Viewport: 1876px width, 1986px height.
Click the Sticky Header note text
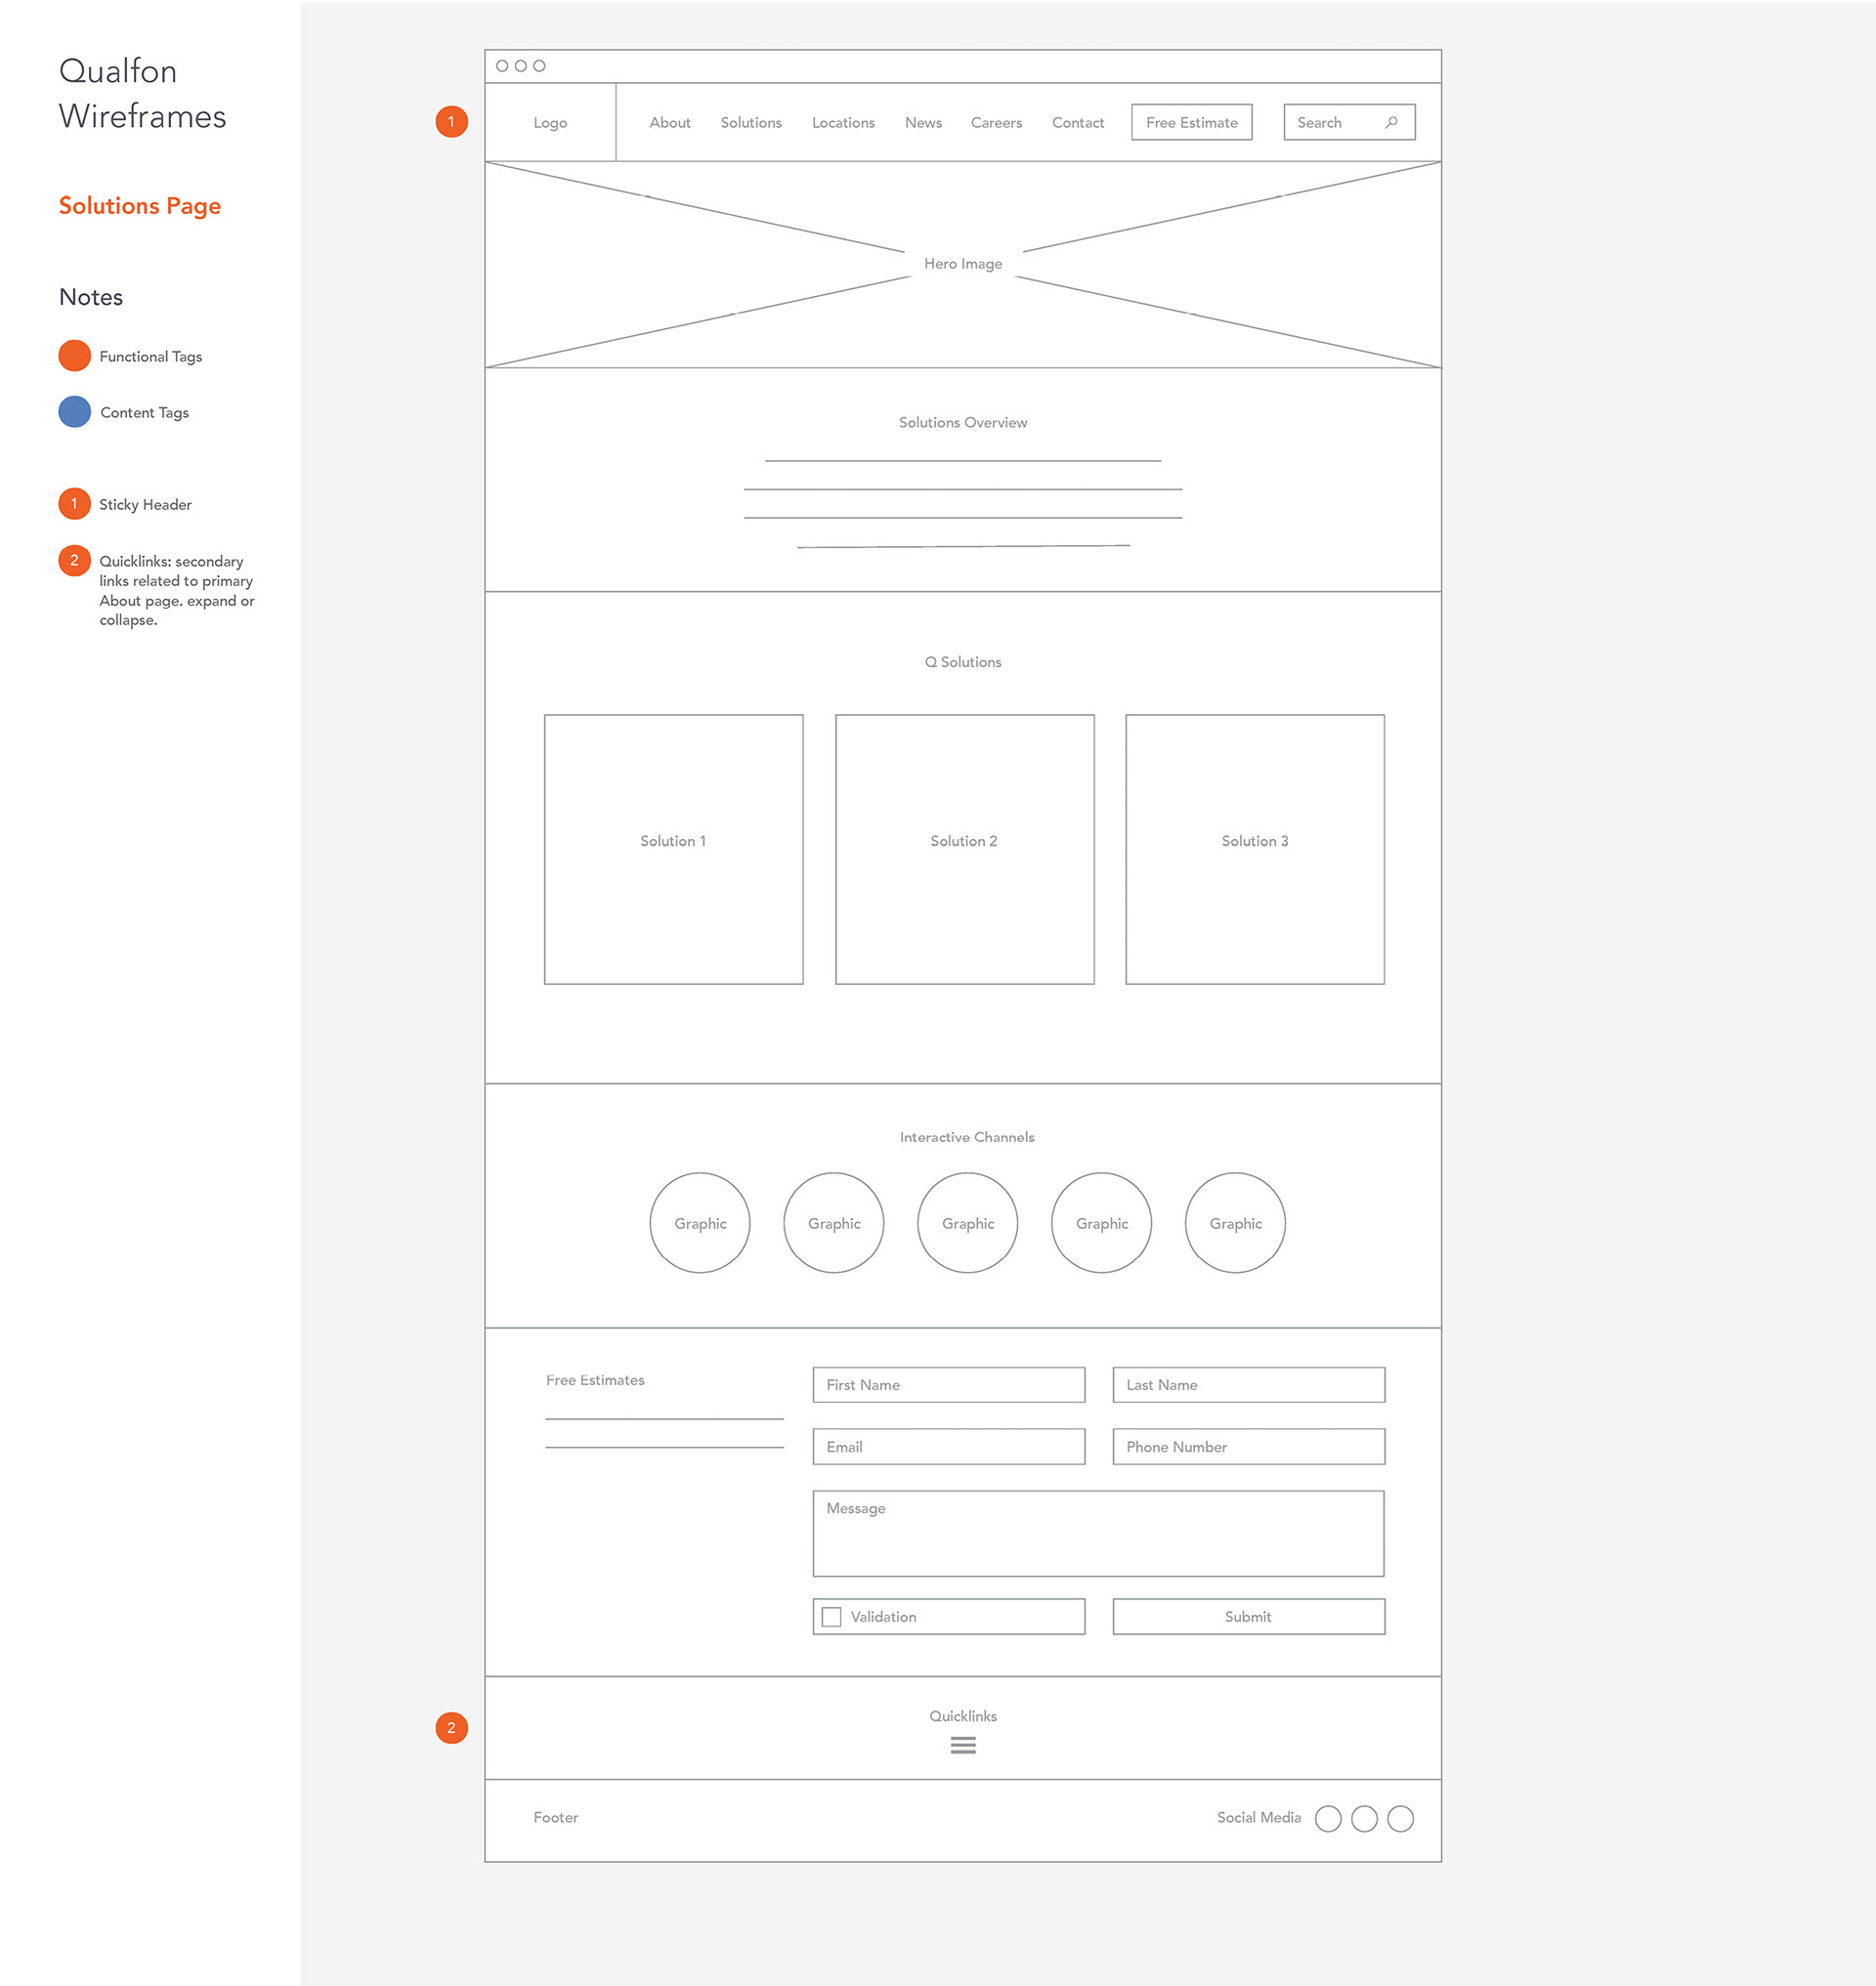145,504
